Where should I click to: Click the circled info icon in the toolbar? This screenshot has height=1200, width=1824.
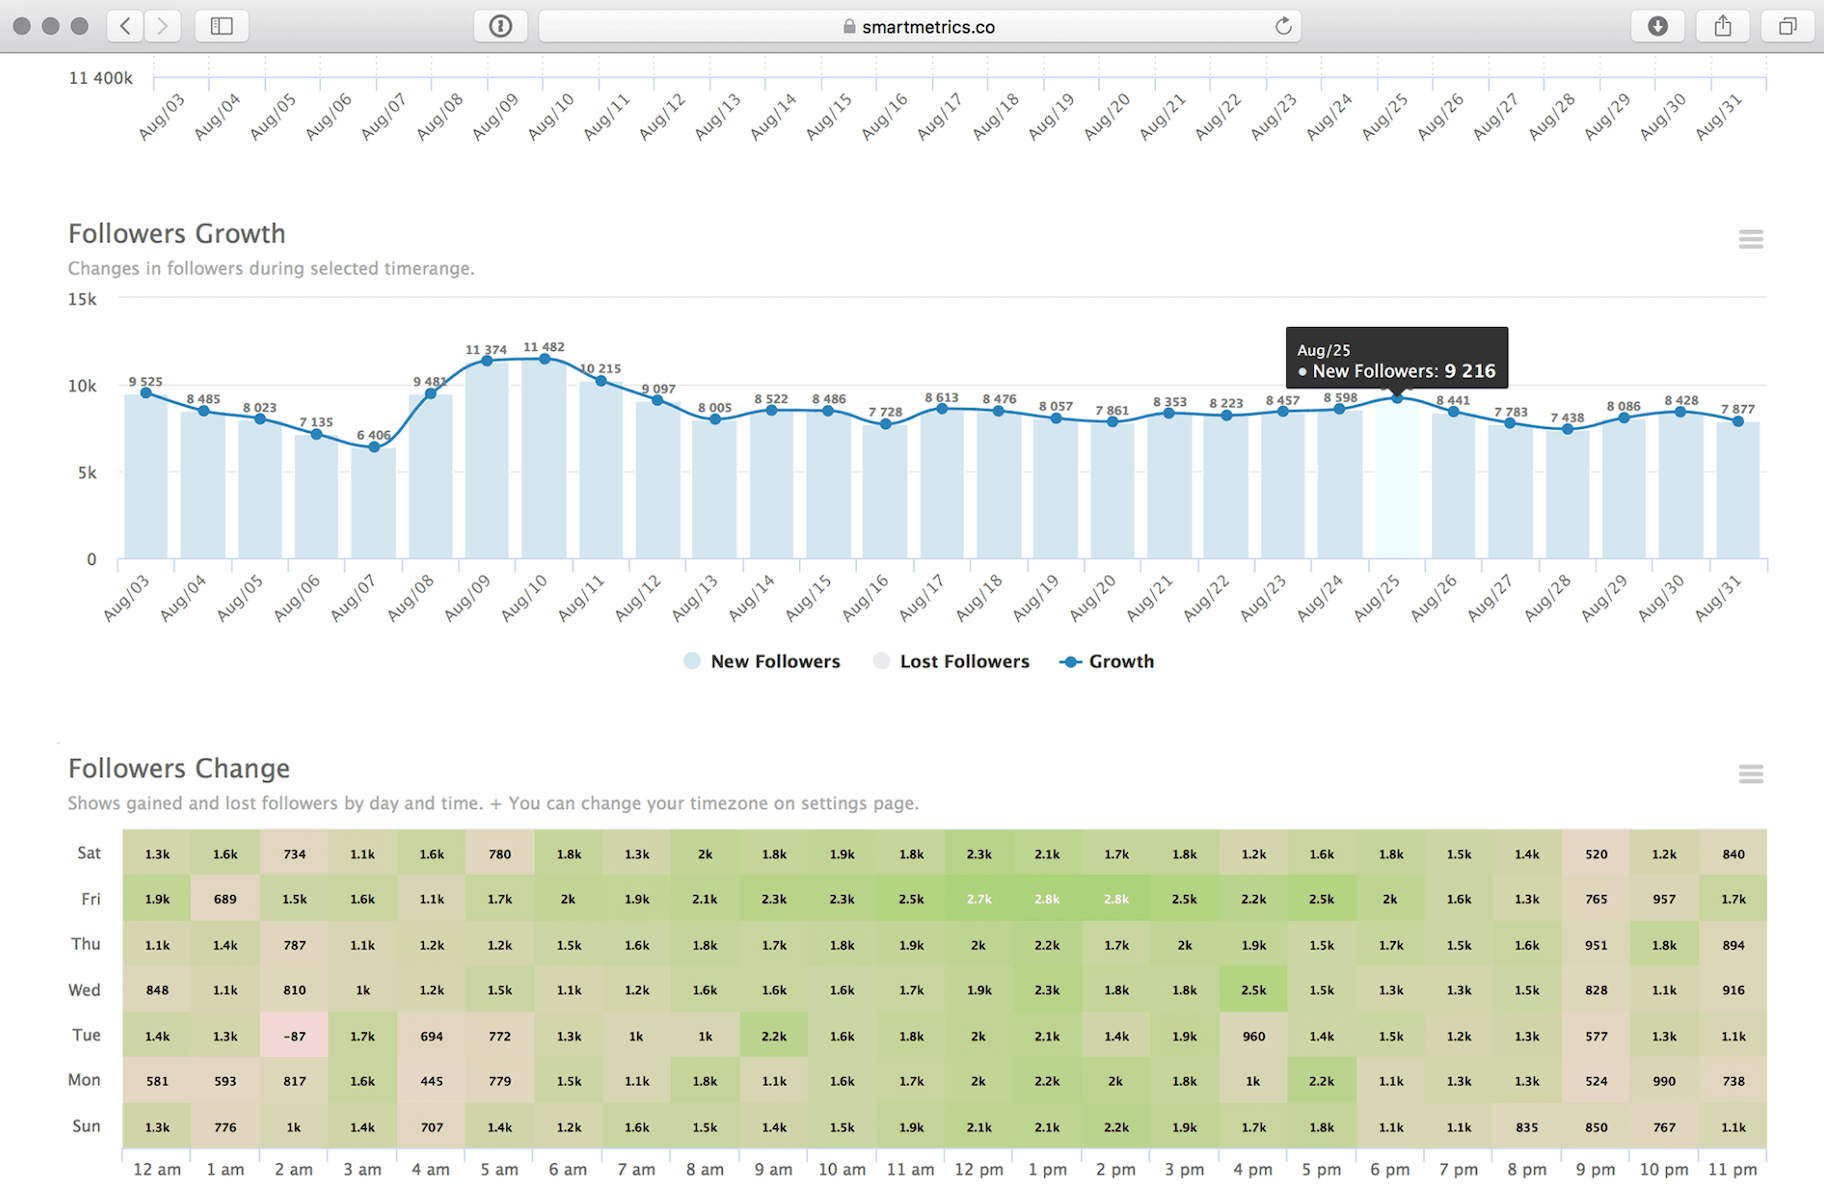click(x=500, y=26)
